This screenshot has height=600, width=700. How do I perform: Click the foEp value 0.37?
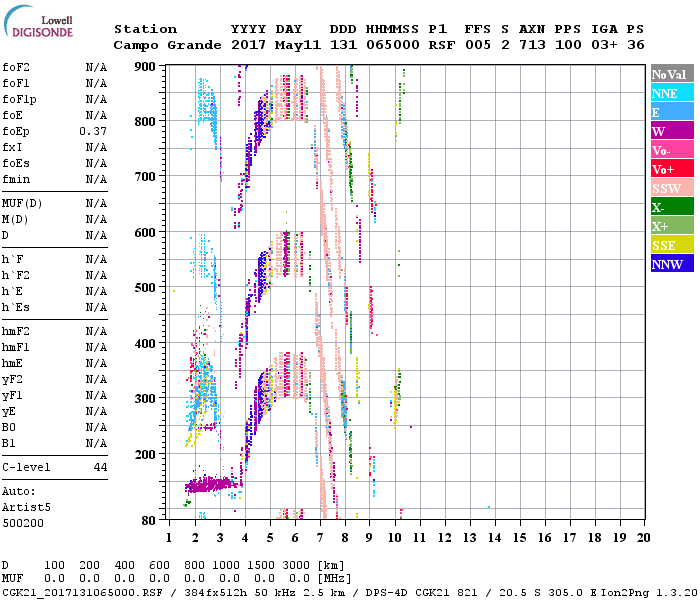point(93,131)
